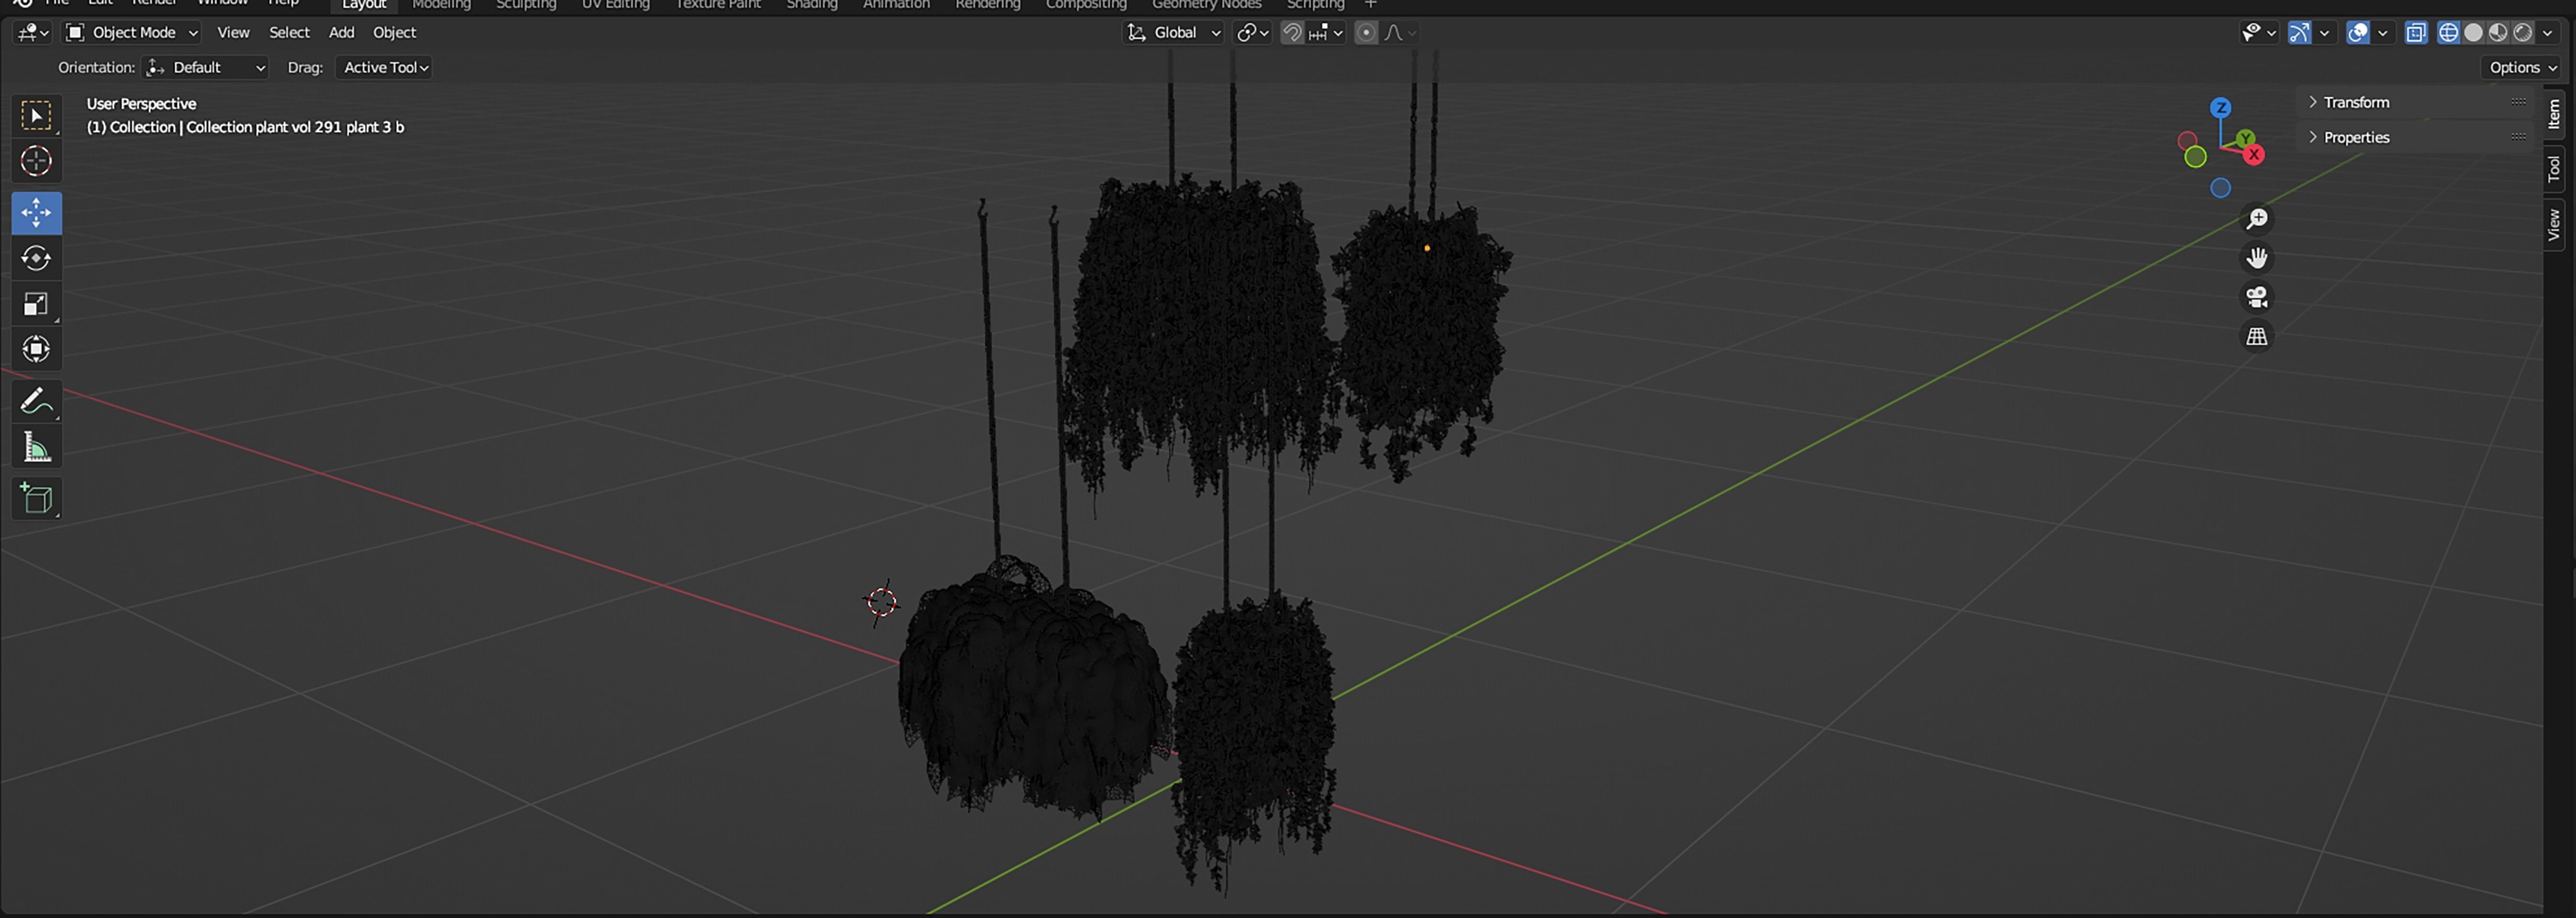Add a new workspace with plus button
The height and width of the screenshot is (918, 2576).
[x=1371, y=5]
